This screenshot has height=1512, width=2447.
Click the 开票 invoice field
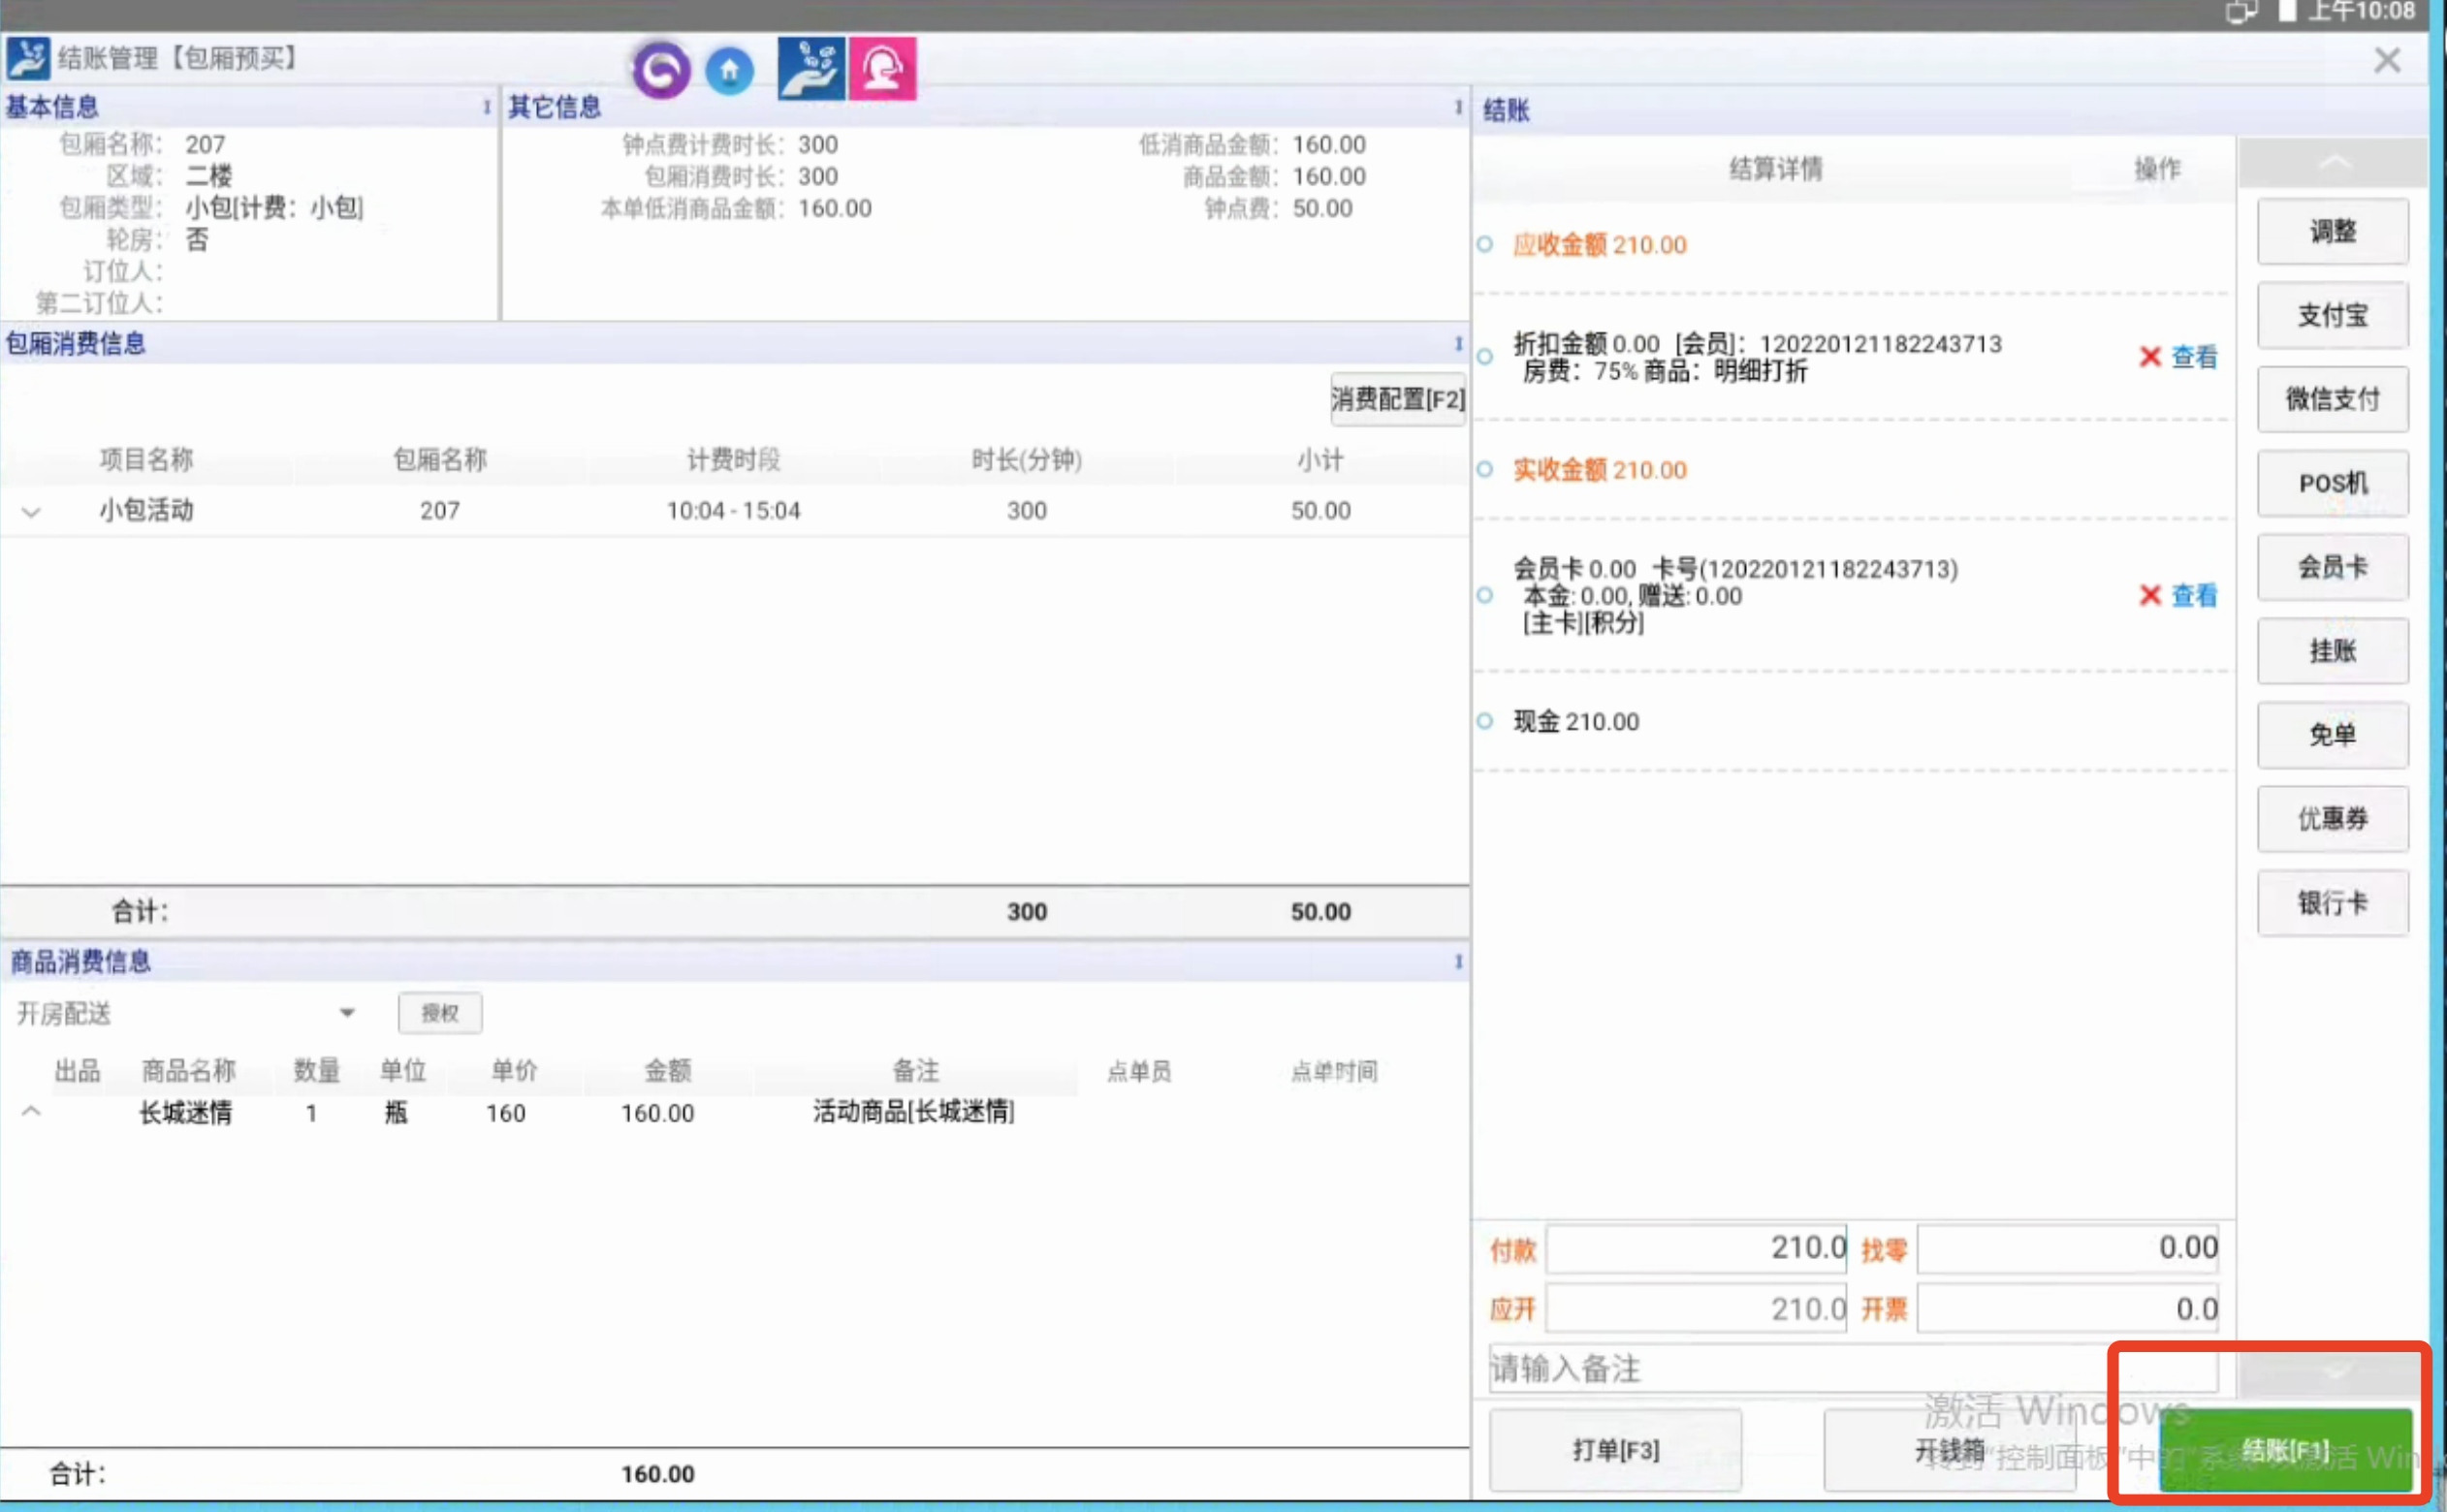2068,1310
